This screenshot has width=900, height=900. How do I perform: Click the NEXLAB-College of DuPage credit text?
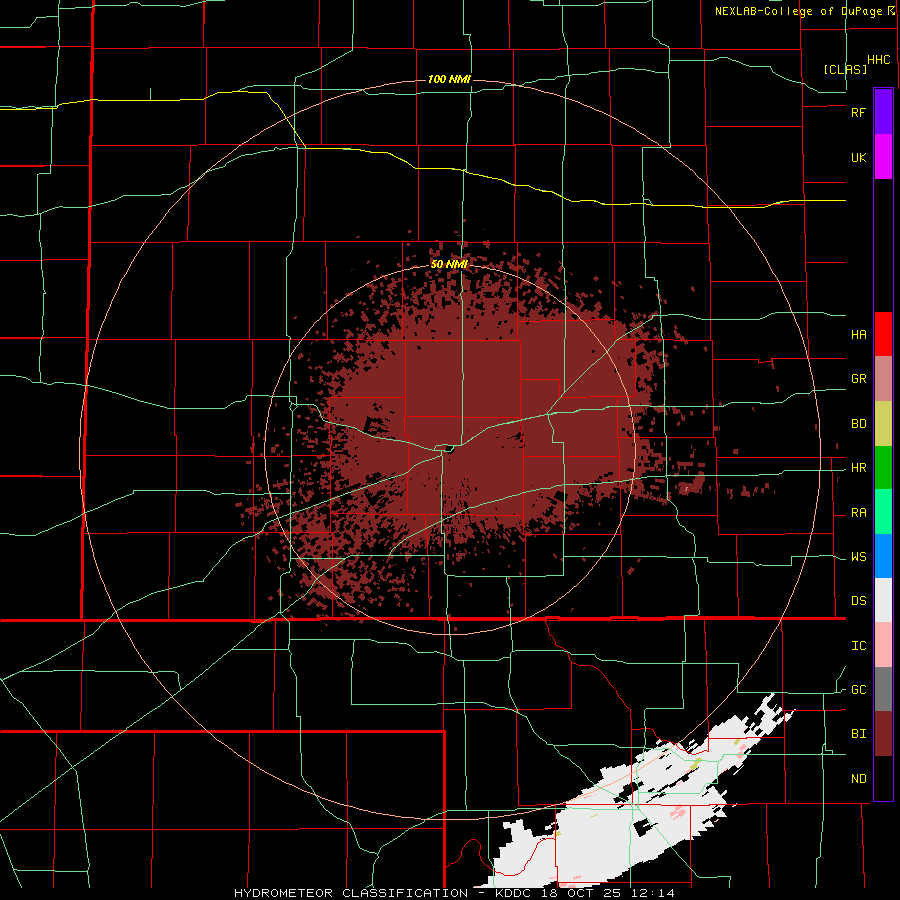(x=804, y=11)
